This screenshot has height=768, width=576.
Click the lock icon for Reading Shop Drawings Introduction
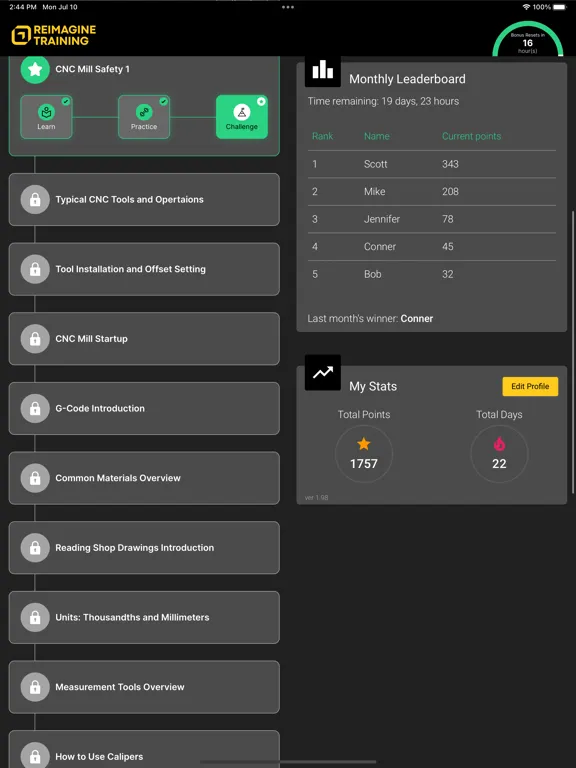pos(35,548)
